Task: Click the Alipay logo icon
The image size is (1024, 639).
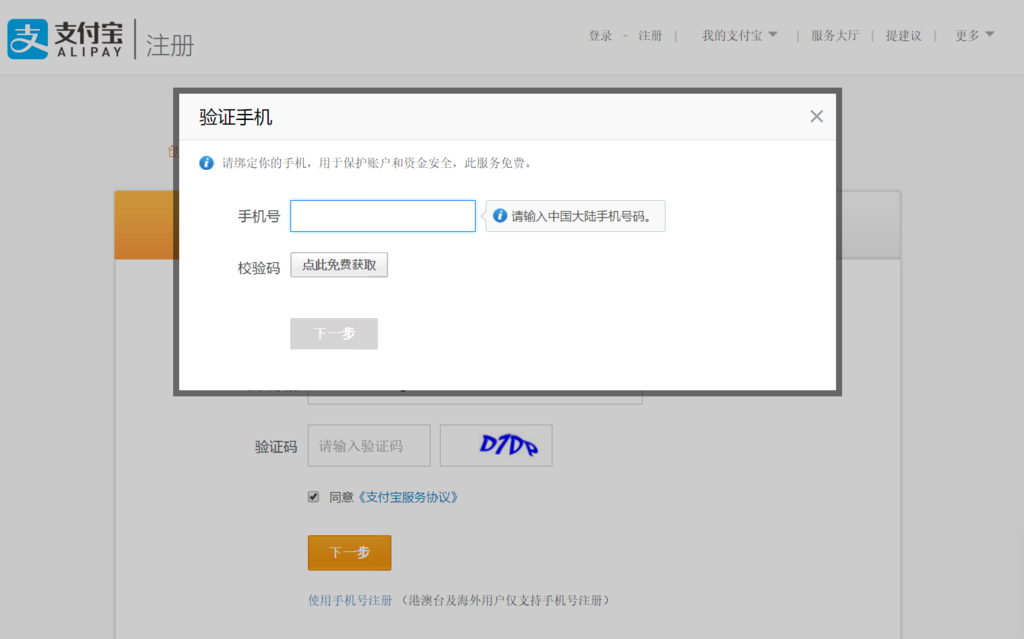Action: pos(27,39)
